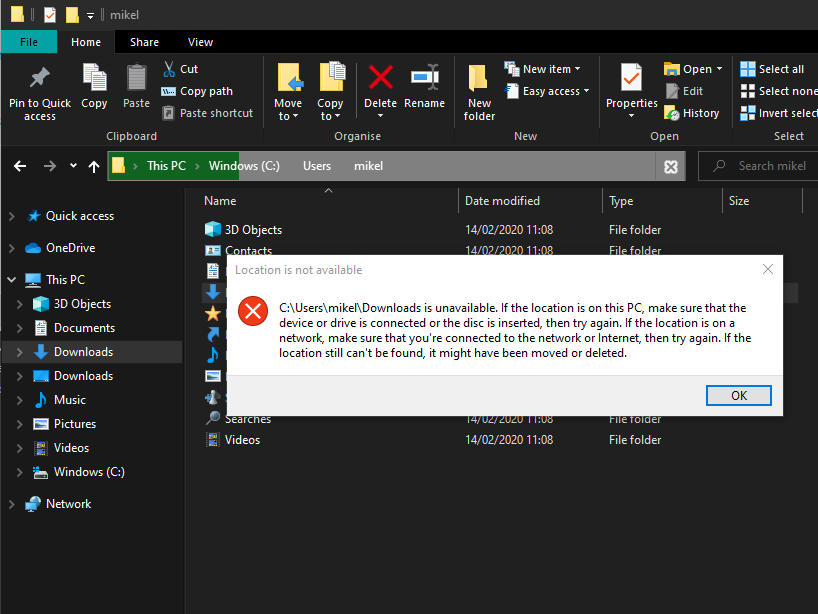
Task: Open Quick Access Toolbar customize arrow
Action: pyautogui.click(x=90, y=16)
